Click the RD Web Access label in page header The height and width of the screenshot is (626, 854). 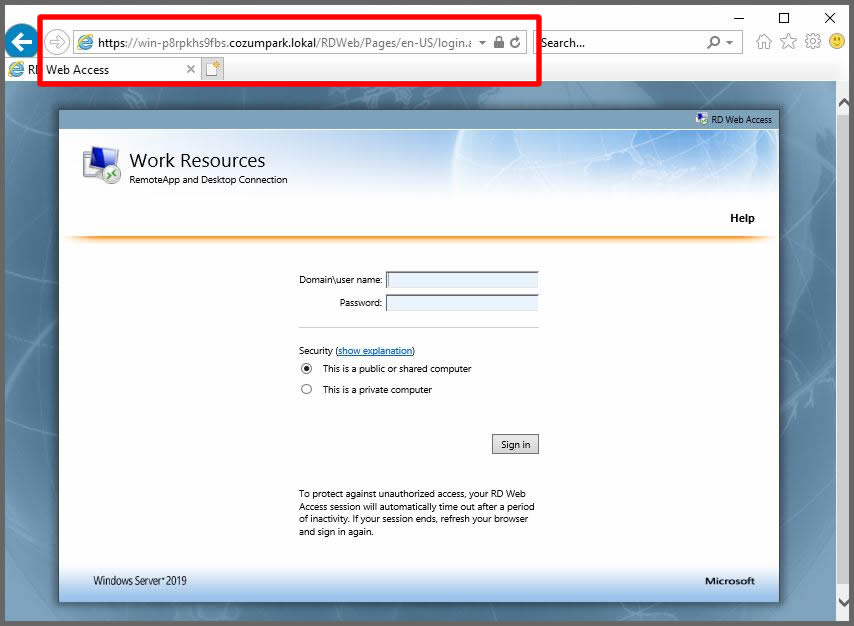click(x=741, y=119)
